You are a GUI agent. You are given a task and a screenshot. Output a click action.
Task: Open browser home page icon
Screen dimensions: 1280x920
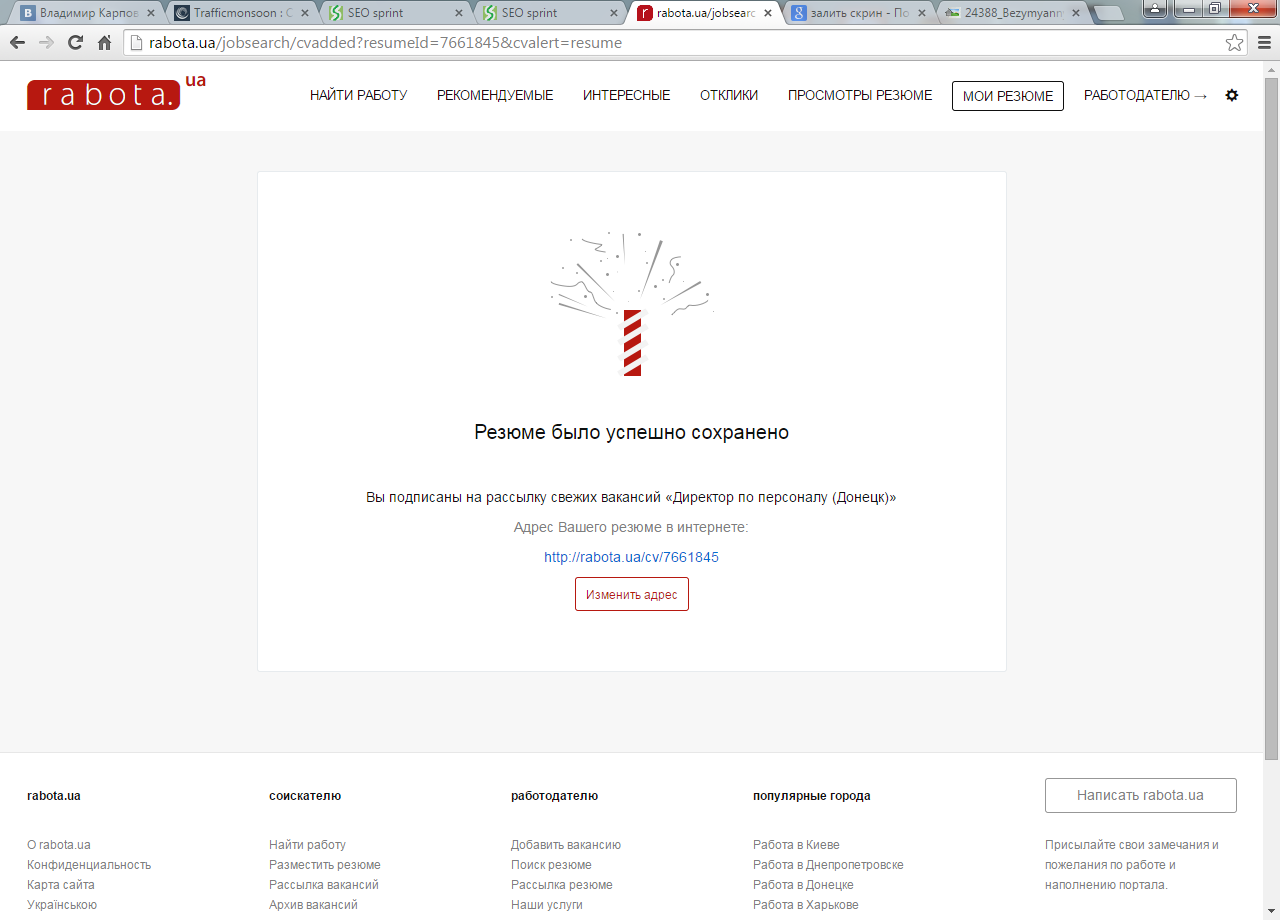[104, 43]
